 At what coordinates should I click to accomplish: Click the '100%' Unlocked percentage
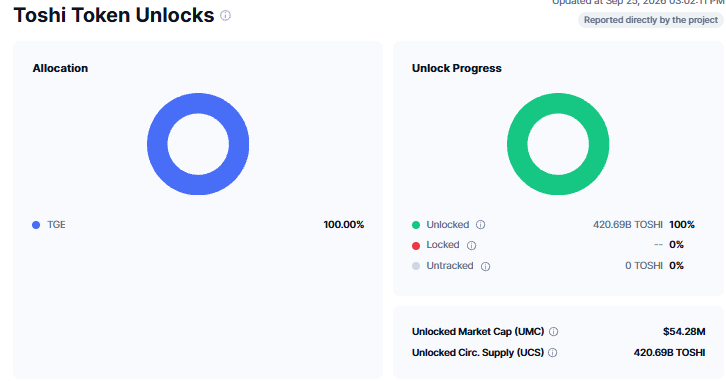point(682,225)
